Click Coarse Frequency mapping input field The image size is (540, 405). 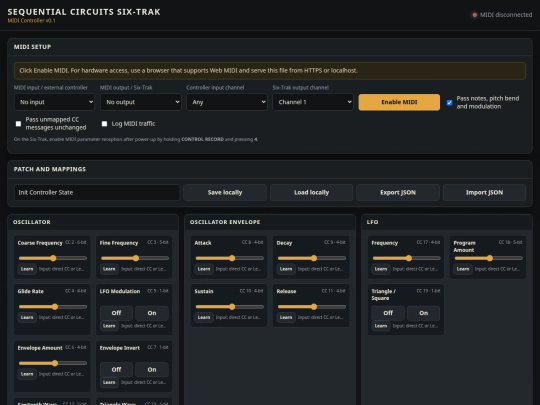point(62,269)
